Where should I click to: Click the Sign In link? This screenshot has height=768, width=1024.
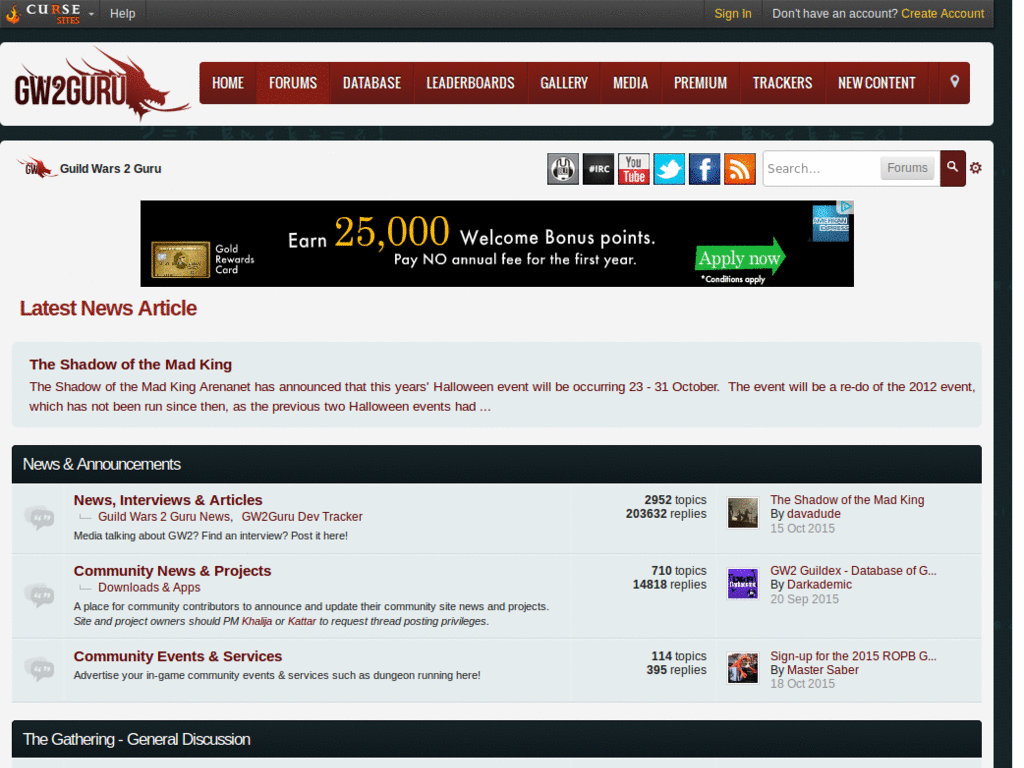pyautogui.click(x=732, y=14)
